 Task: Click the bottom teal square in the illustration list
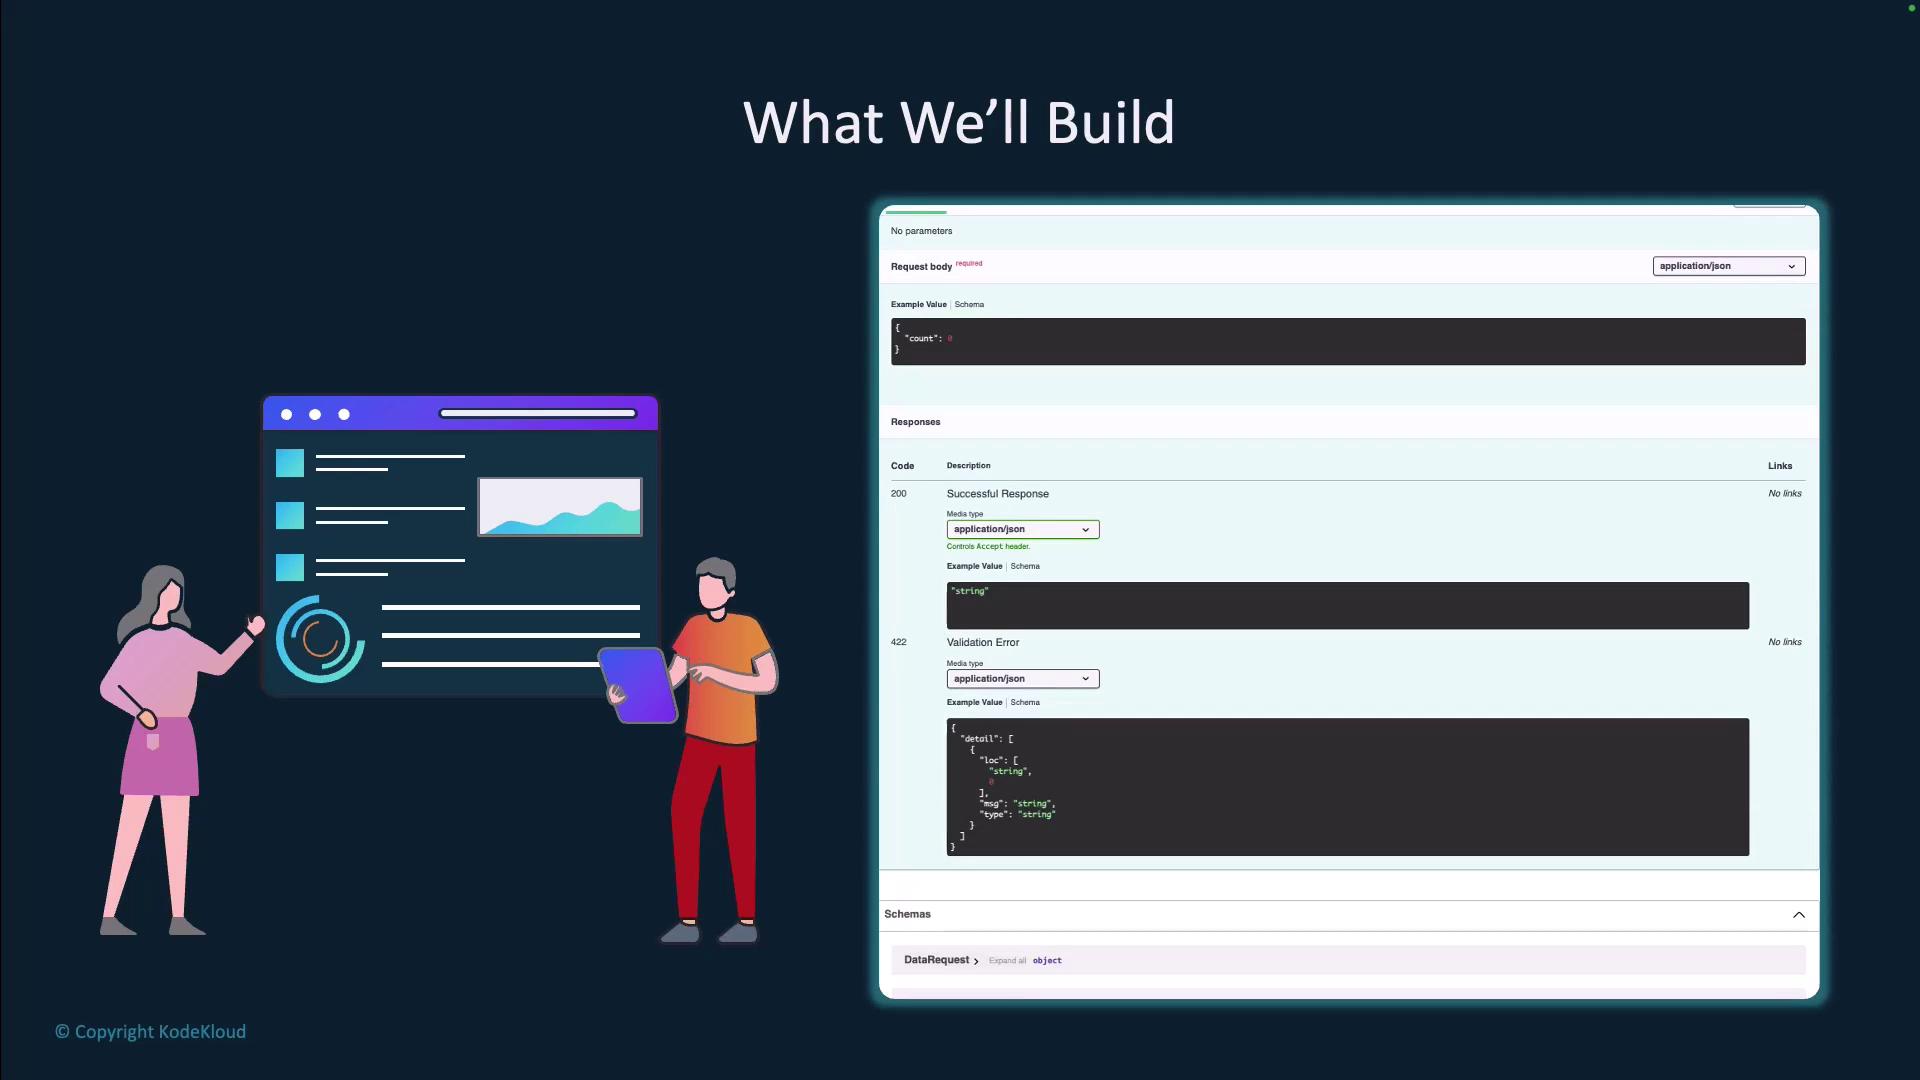coord(290,567)
